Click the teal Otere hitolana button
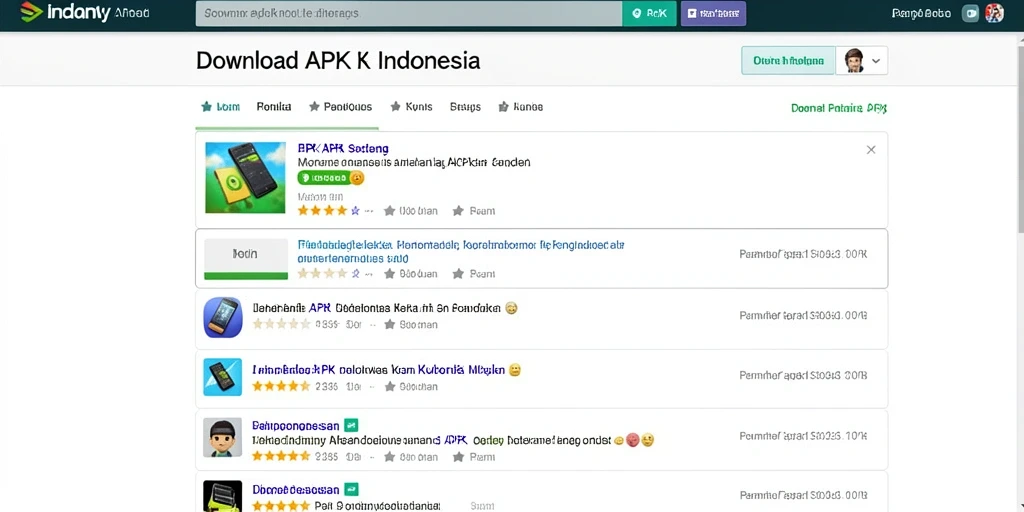1024x512 pixels. click(788, 61)
